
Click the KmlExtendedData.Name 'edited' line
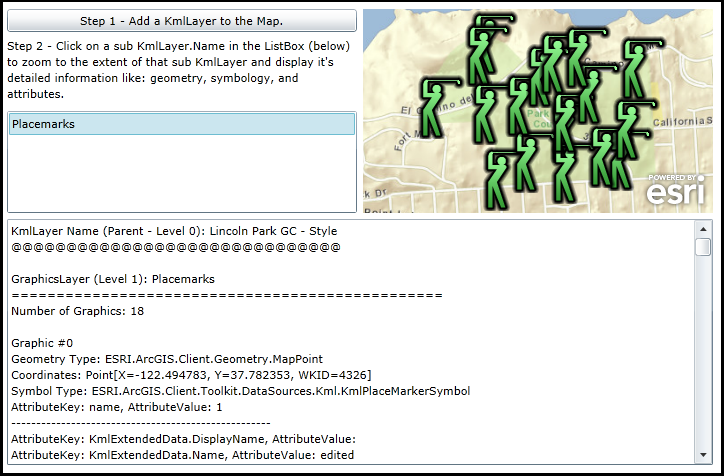coord(183,455)
